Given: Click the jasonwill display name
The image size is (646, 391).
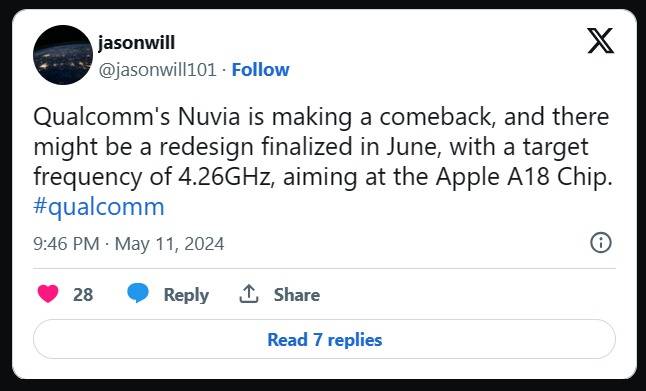Looking at the screenshot, I should pyautogui.click(x=137, y=43).
